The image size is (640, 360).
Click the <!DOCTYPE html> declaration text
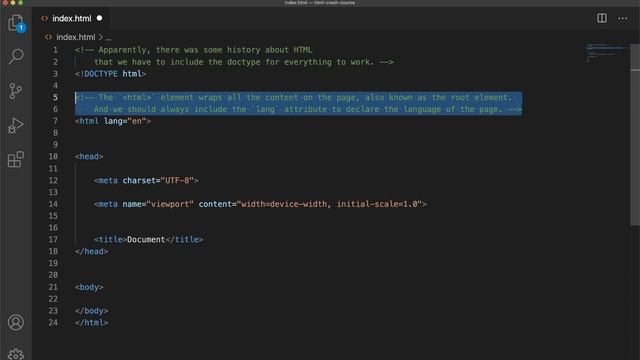[110, 73]
